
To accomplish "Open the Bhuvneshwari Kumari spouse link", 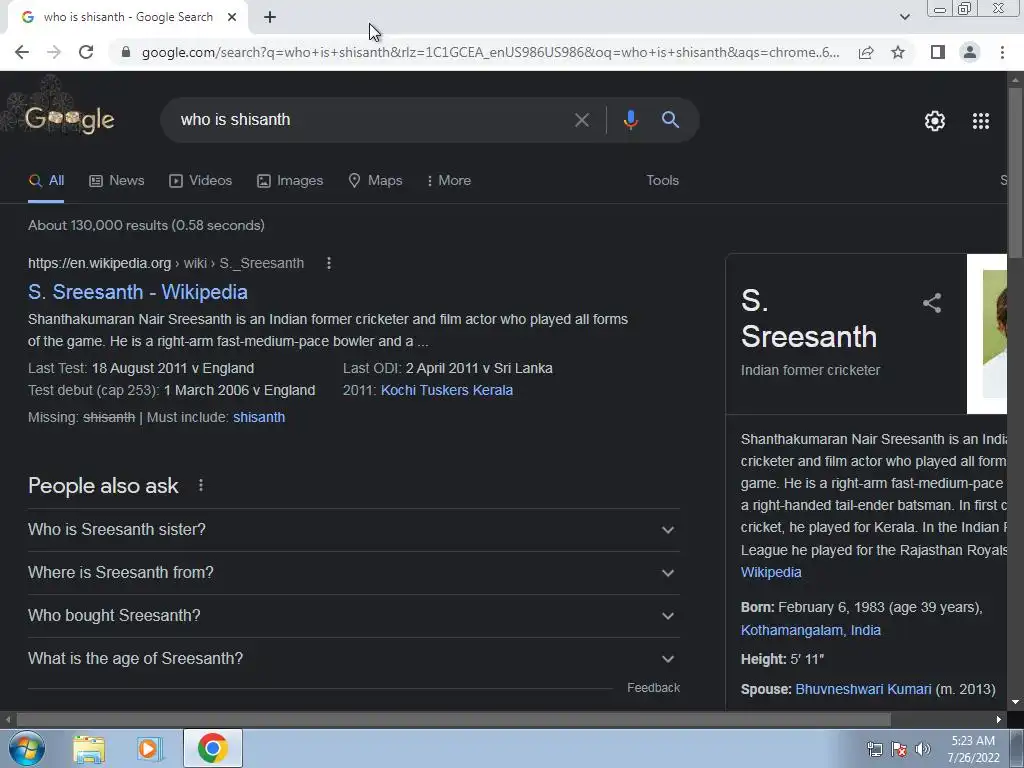I will coord(863,689).
